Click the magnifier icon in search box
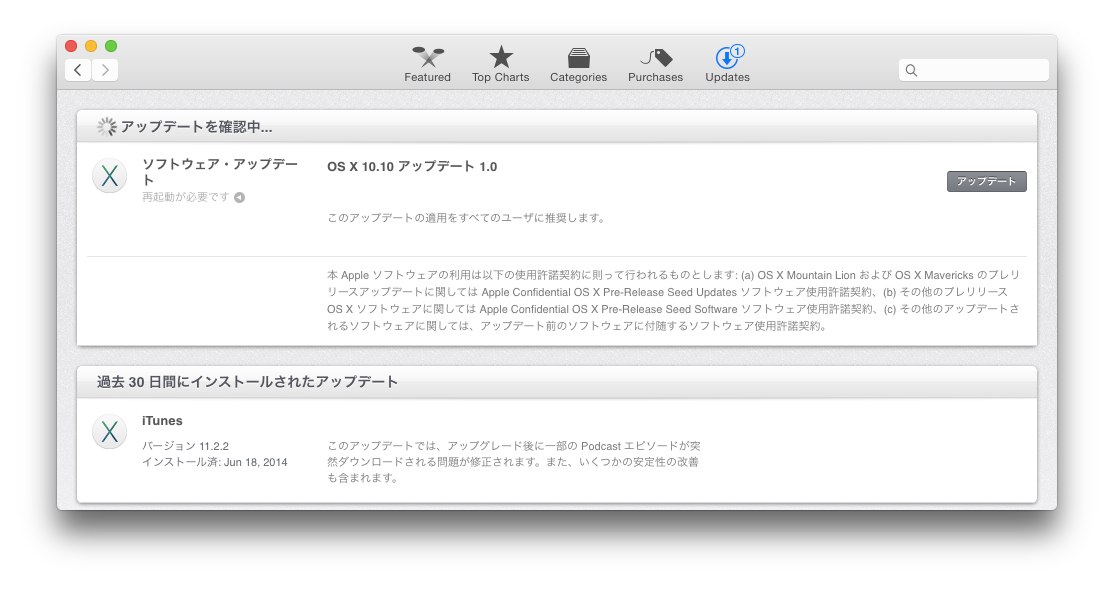This screenshot has width=1114, height=589. 912,70
